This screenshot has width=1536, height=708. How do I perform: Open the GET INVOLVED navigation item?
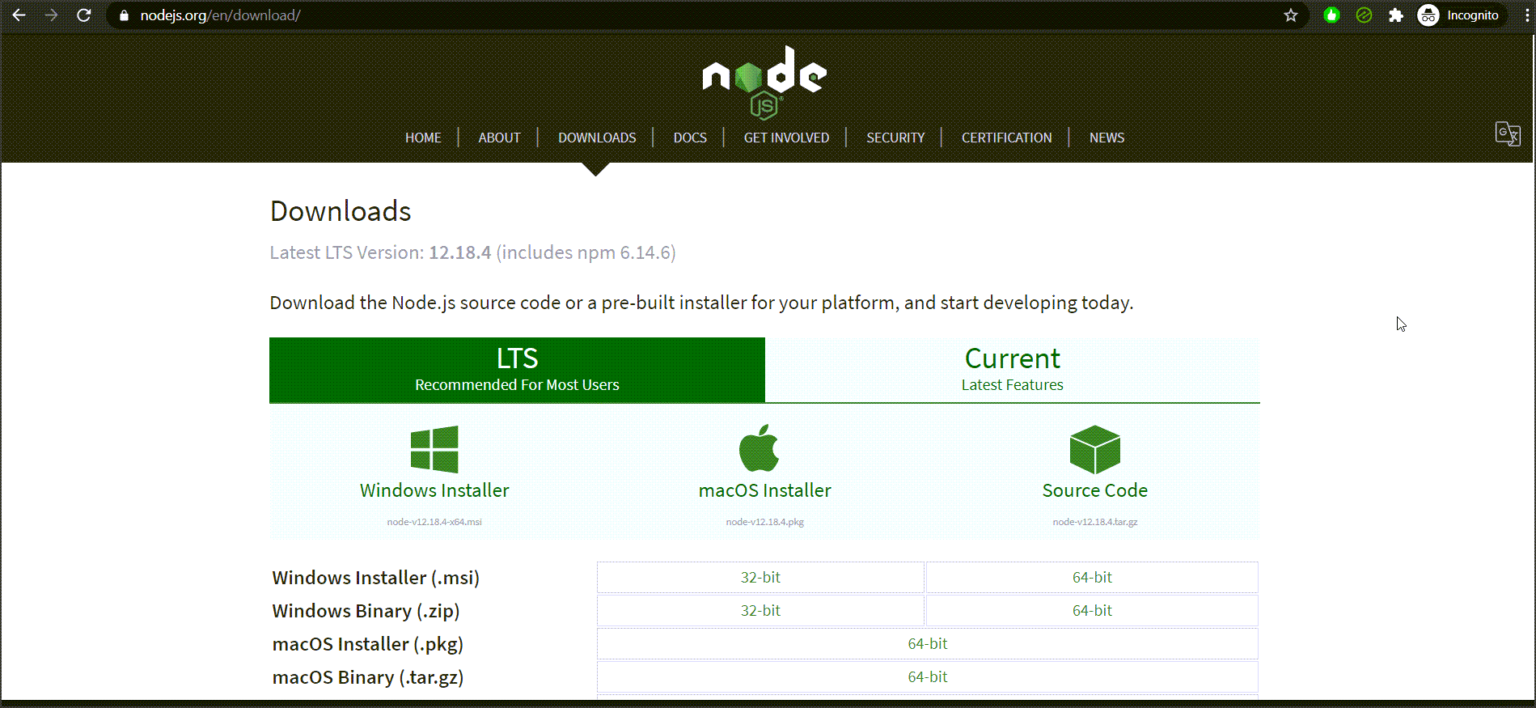(x=786, y=138)
